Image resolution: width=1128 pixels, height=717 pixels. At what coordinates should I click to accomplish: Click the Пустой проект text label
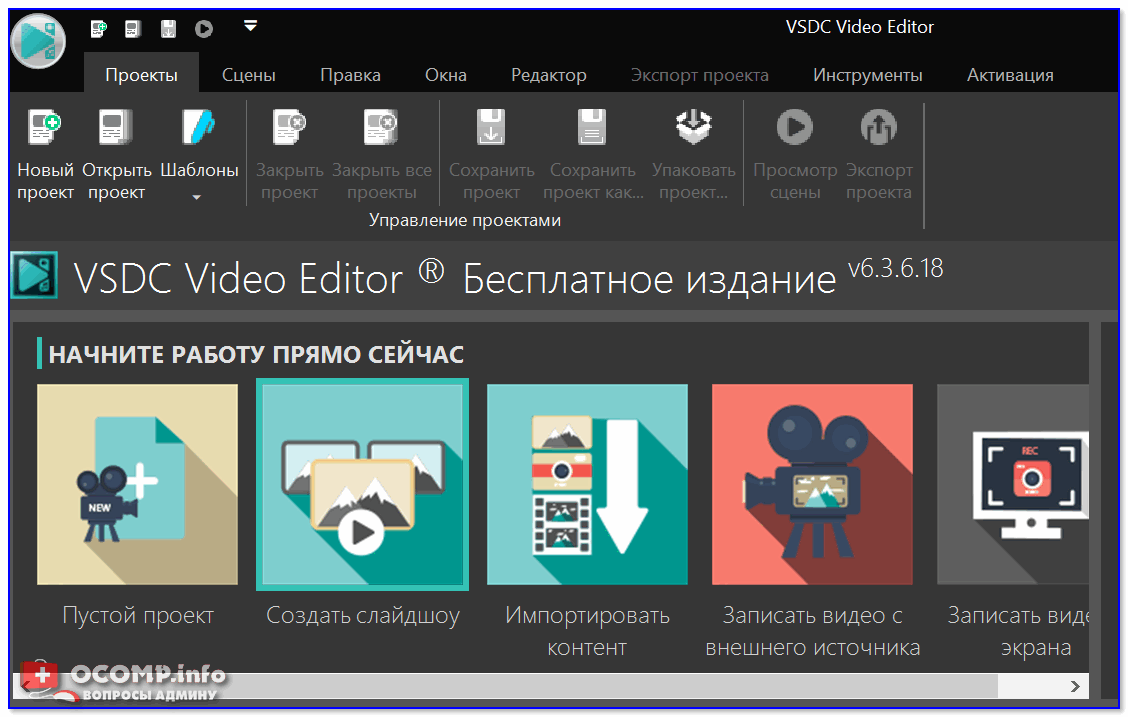click(137, 616)
